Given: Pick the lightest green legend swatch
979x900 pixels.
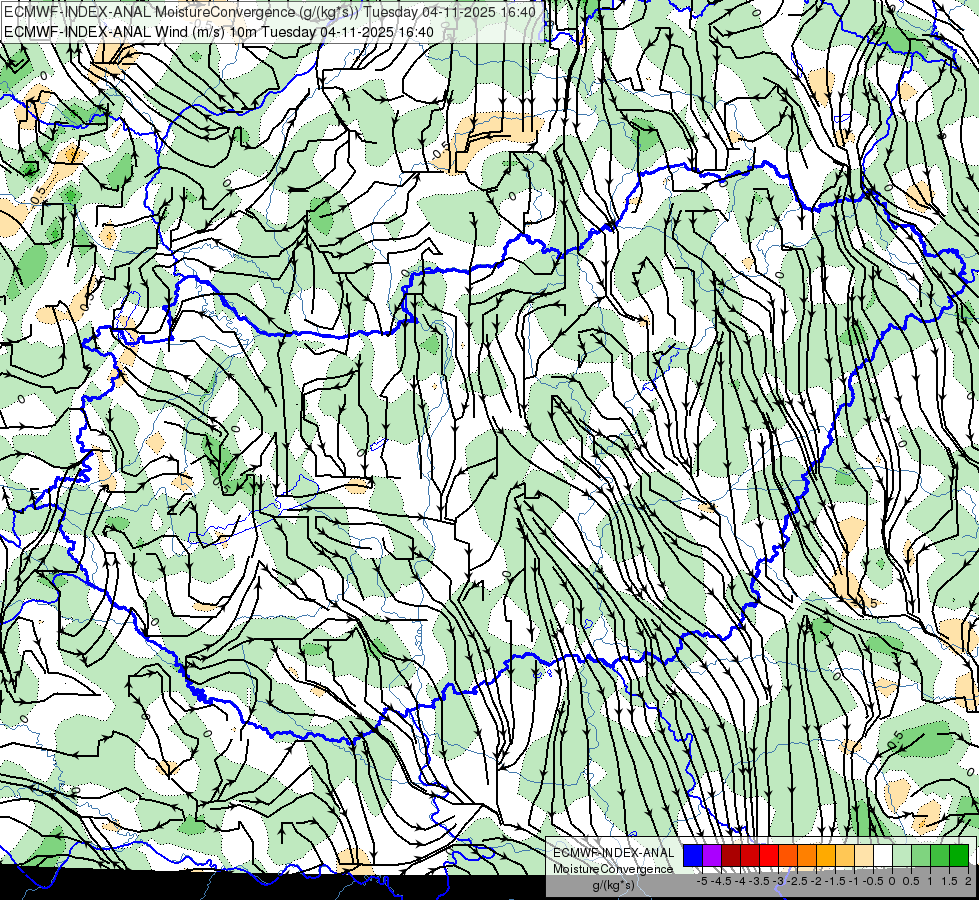Looking at the screenshot, I should click(902, 855).
